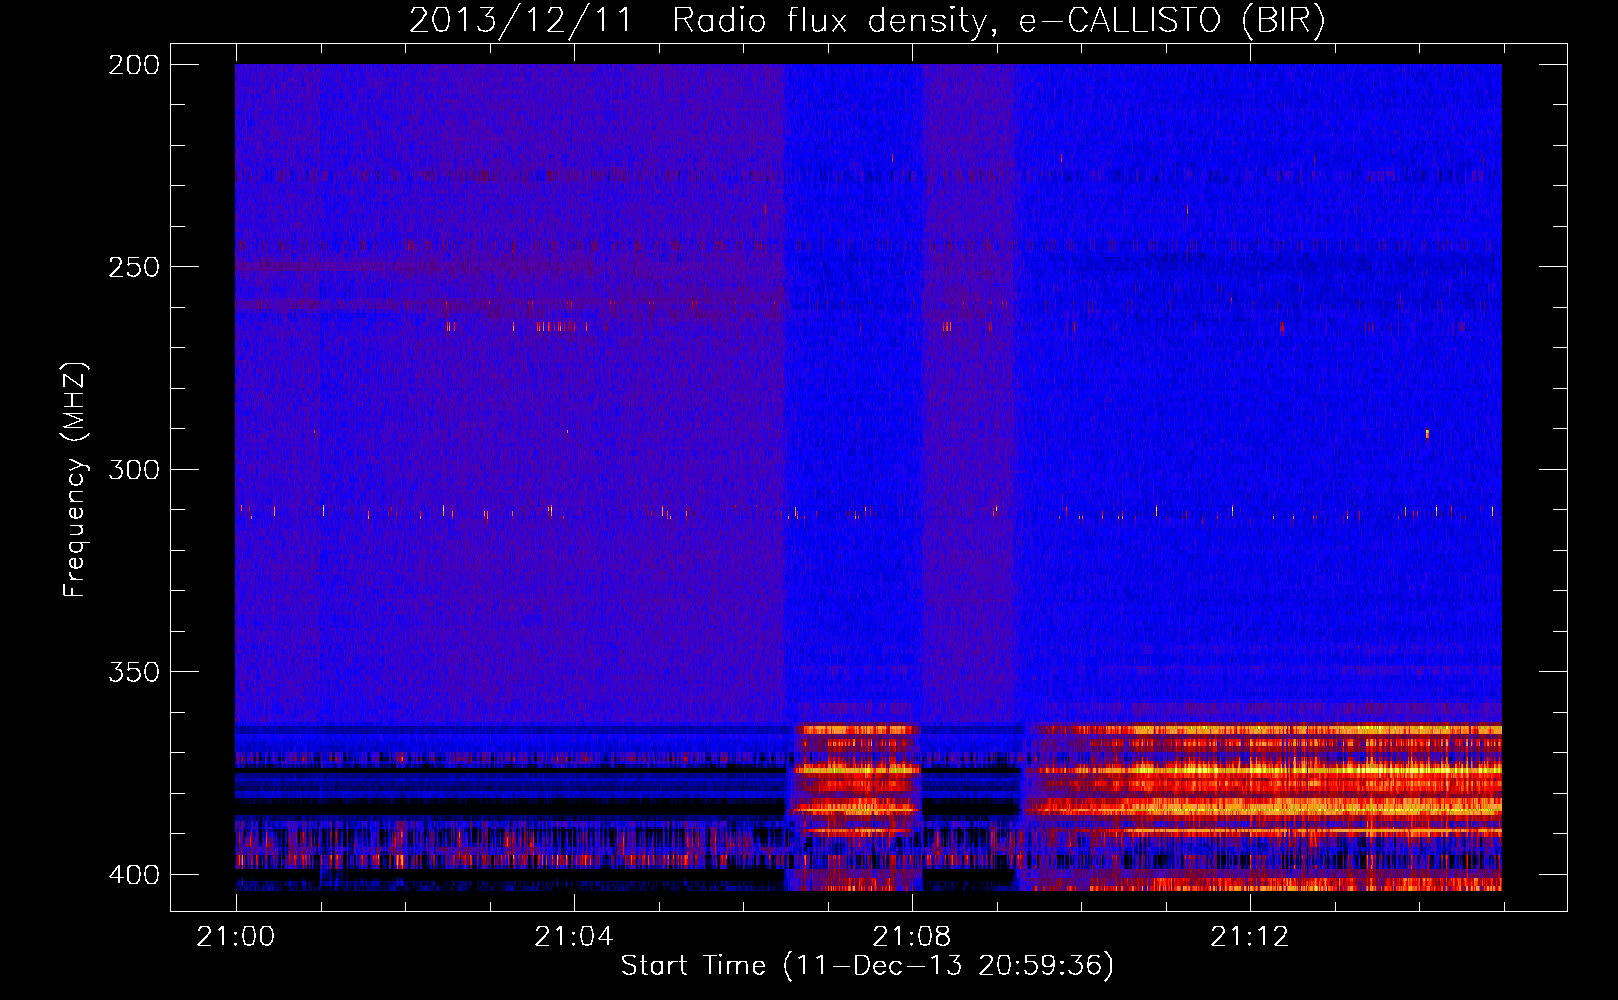Click the '200' frequency tick label

[134, 65]
